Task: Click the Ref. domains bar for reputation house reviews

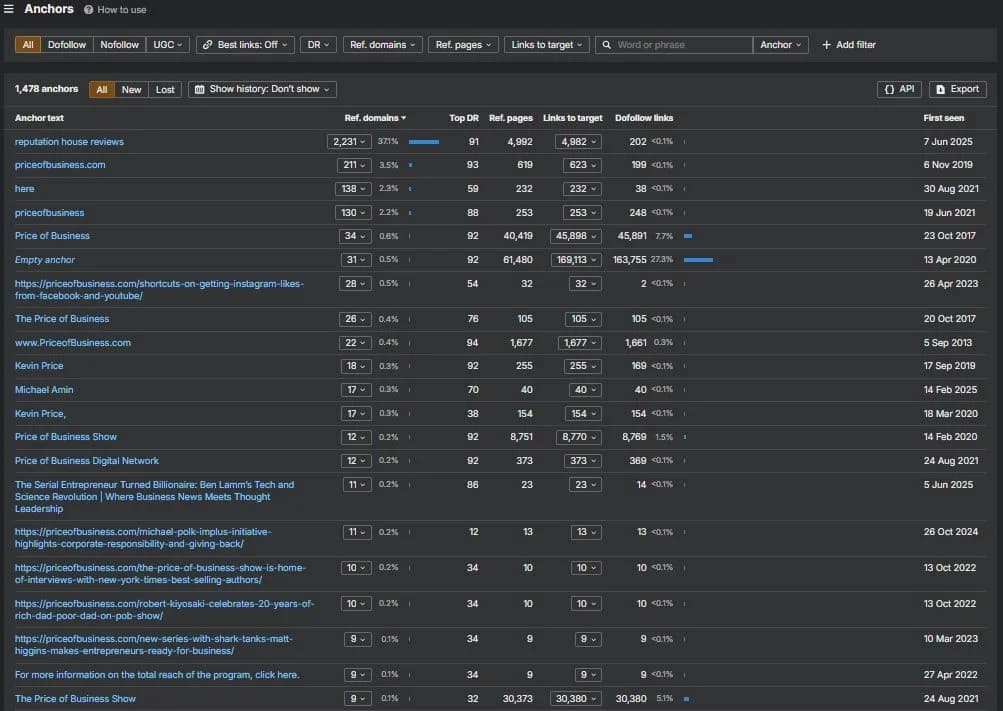Action: click(x=424, y=142)
